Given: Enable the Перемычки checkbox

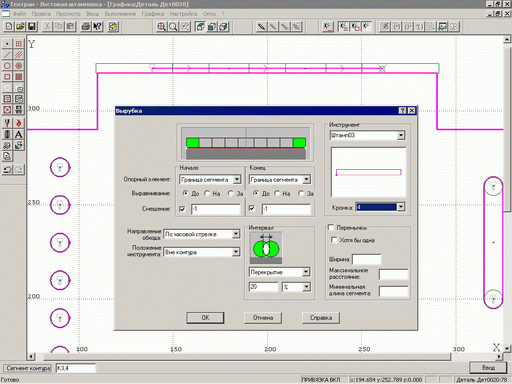Looking at the screenshot, I should (x=331, y=227).
